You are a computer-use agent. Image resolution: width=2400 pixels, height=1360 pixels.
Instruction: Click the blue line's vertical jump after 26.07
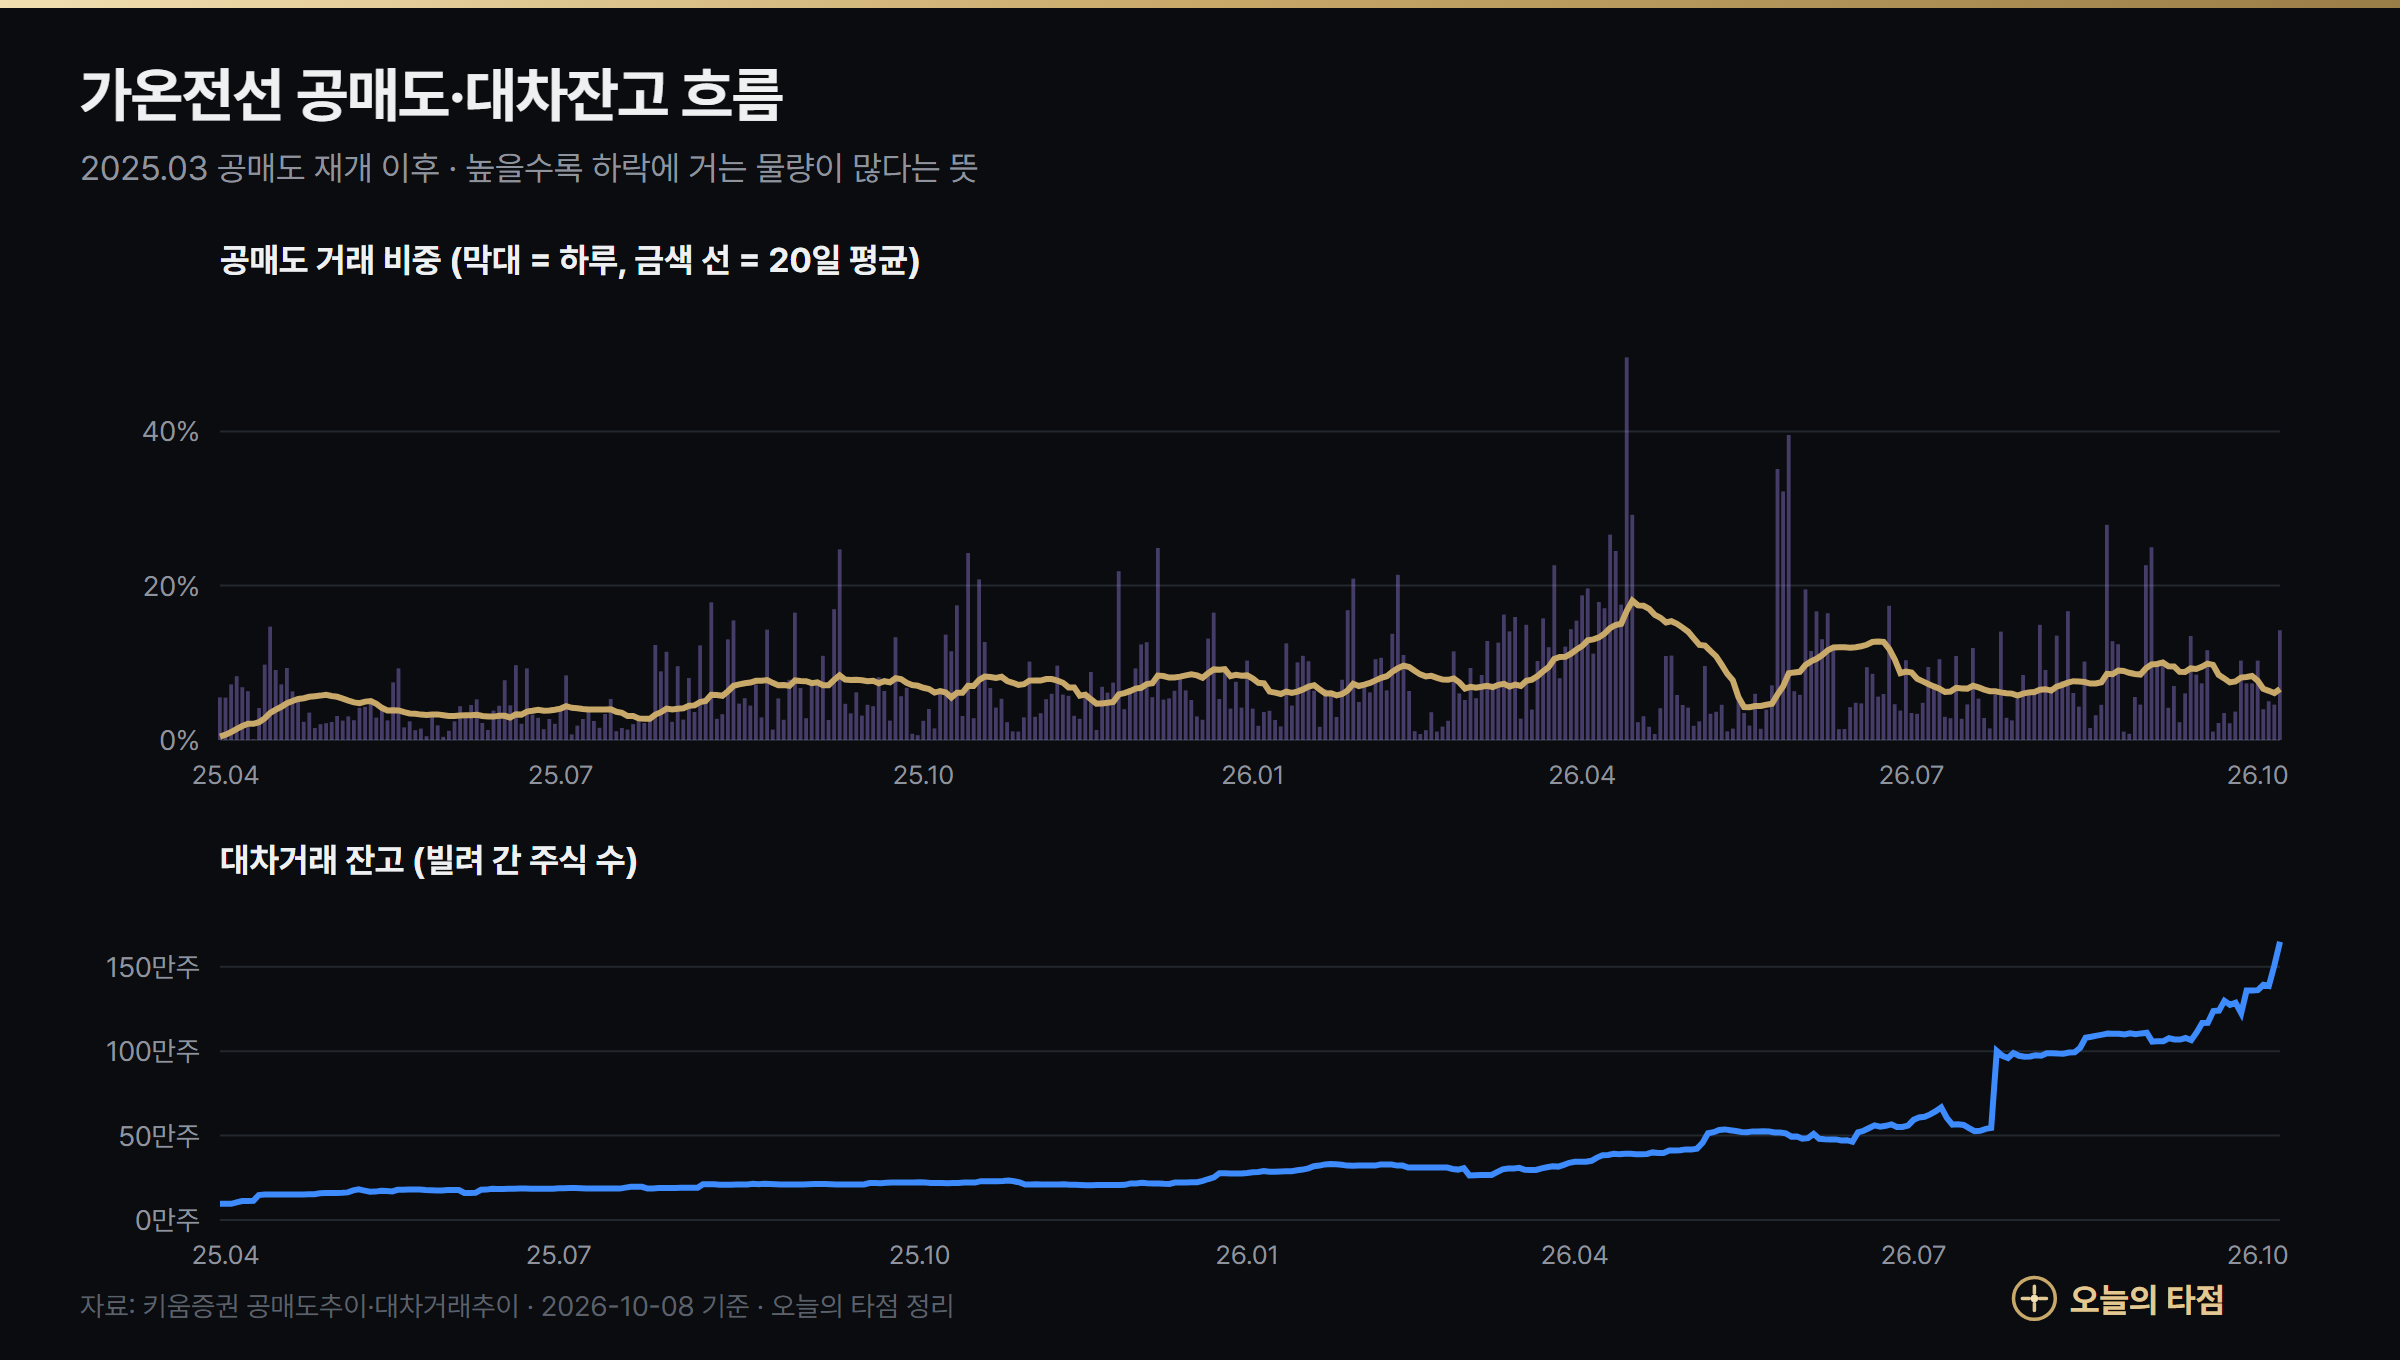(1994, 1089)
